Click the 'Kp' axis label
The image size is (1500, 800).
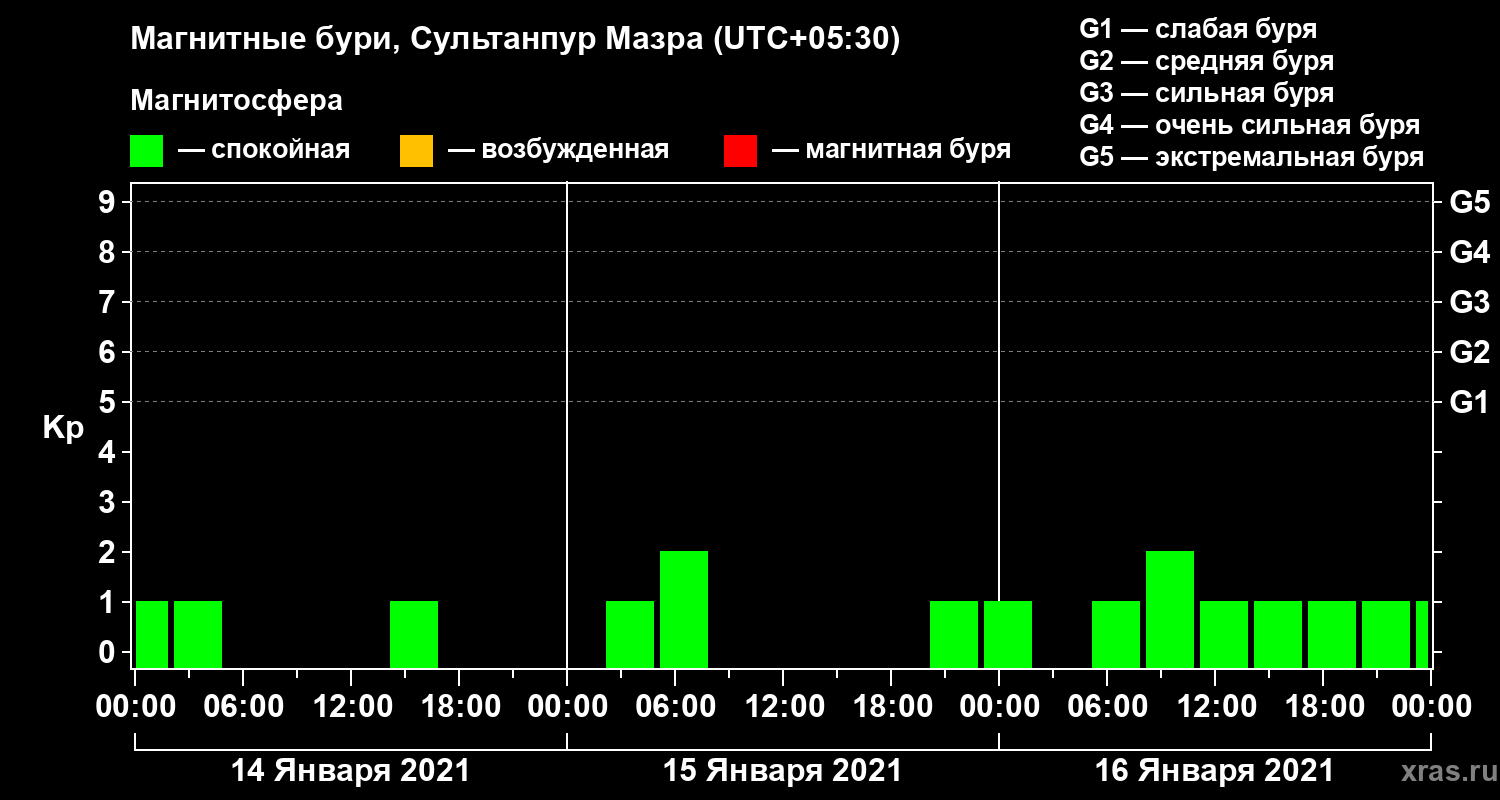(62, 428)
